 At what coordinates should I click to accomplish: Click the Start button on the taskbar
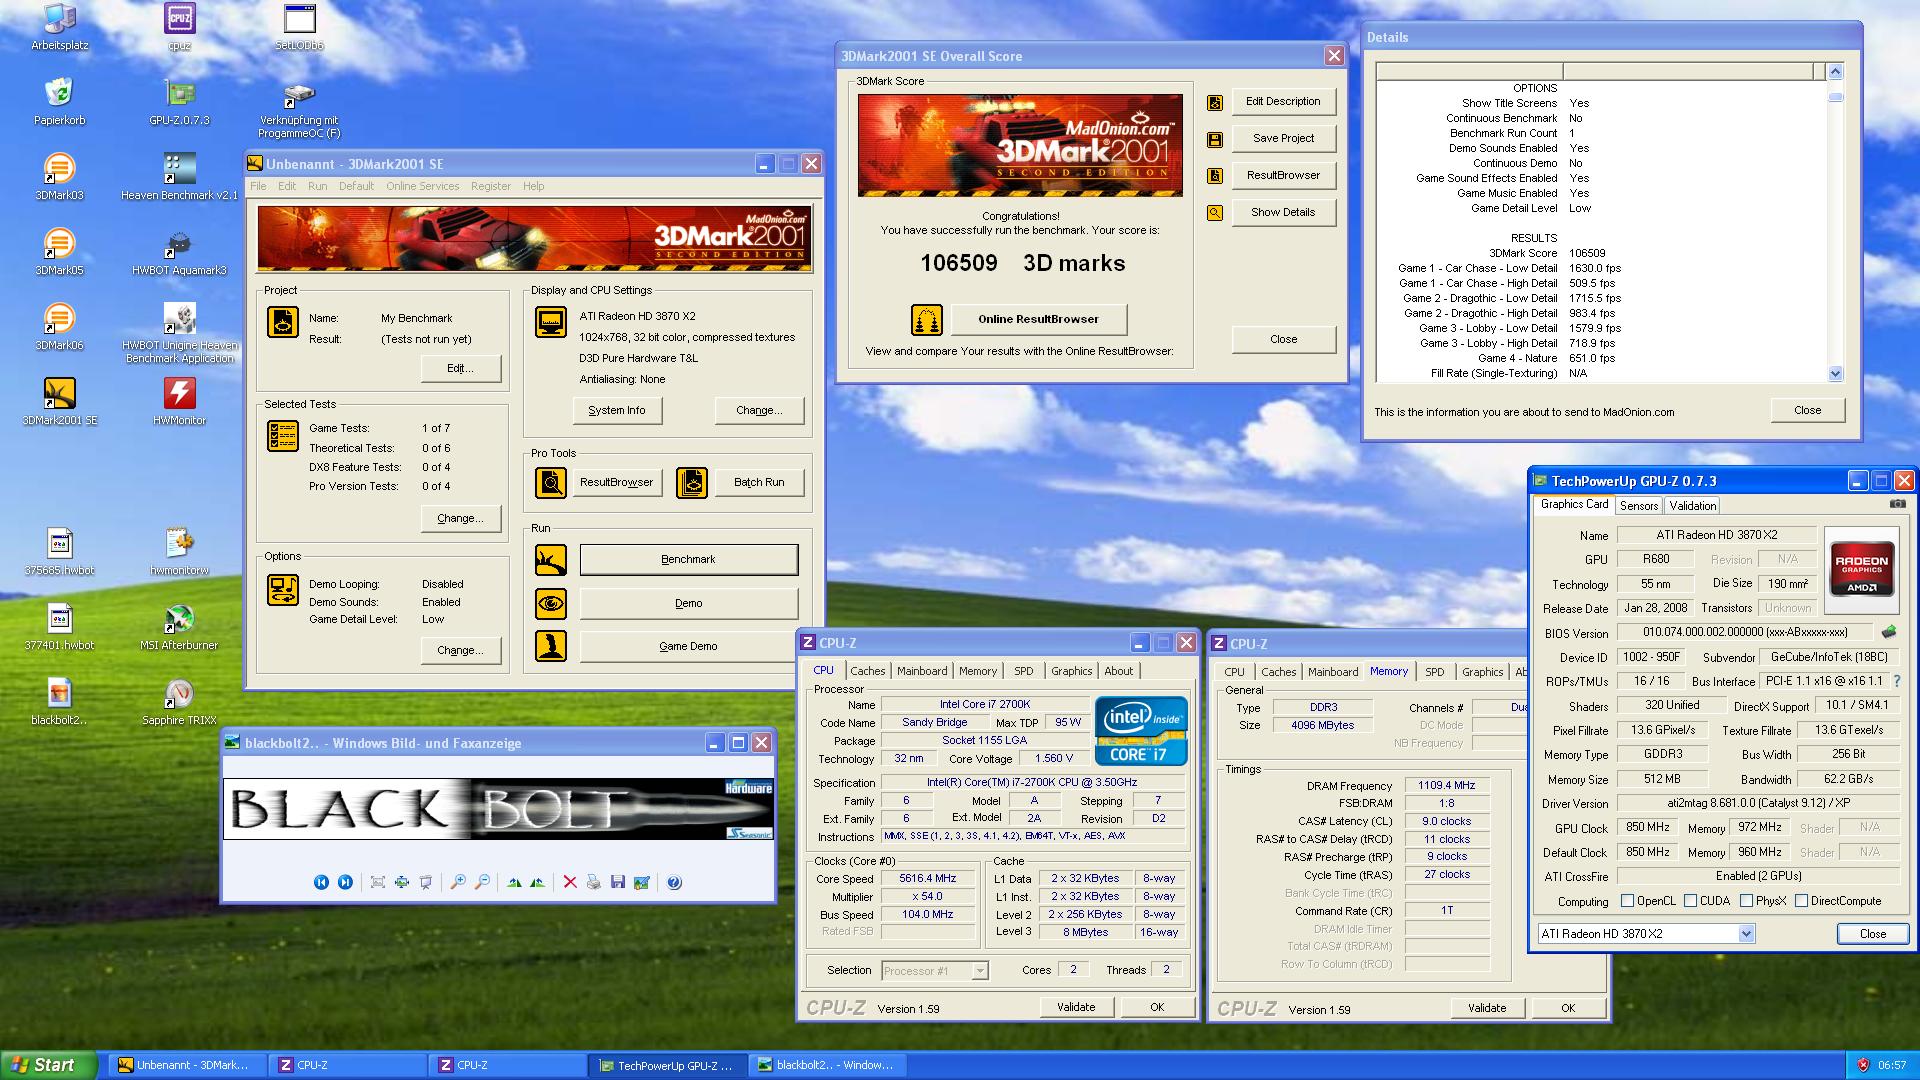coord(49,1065)
